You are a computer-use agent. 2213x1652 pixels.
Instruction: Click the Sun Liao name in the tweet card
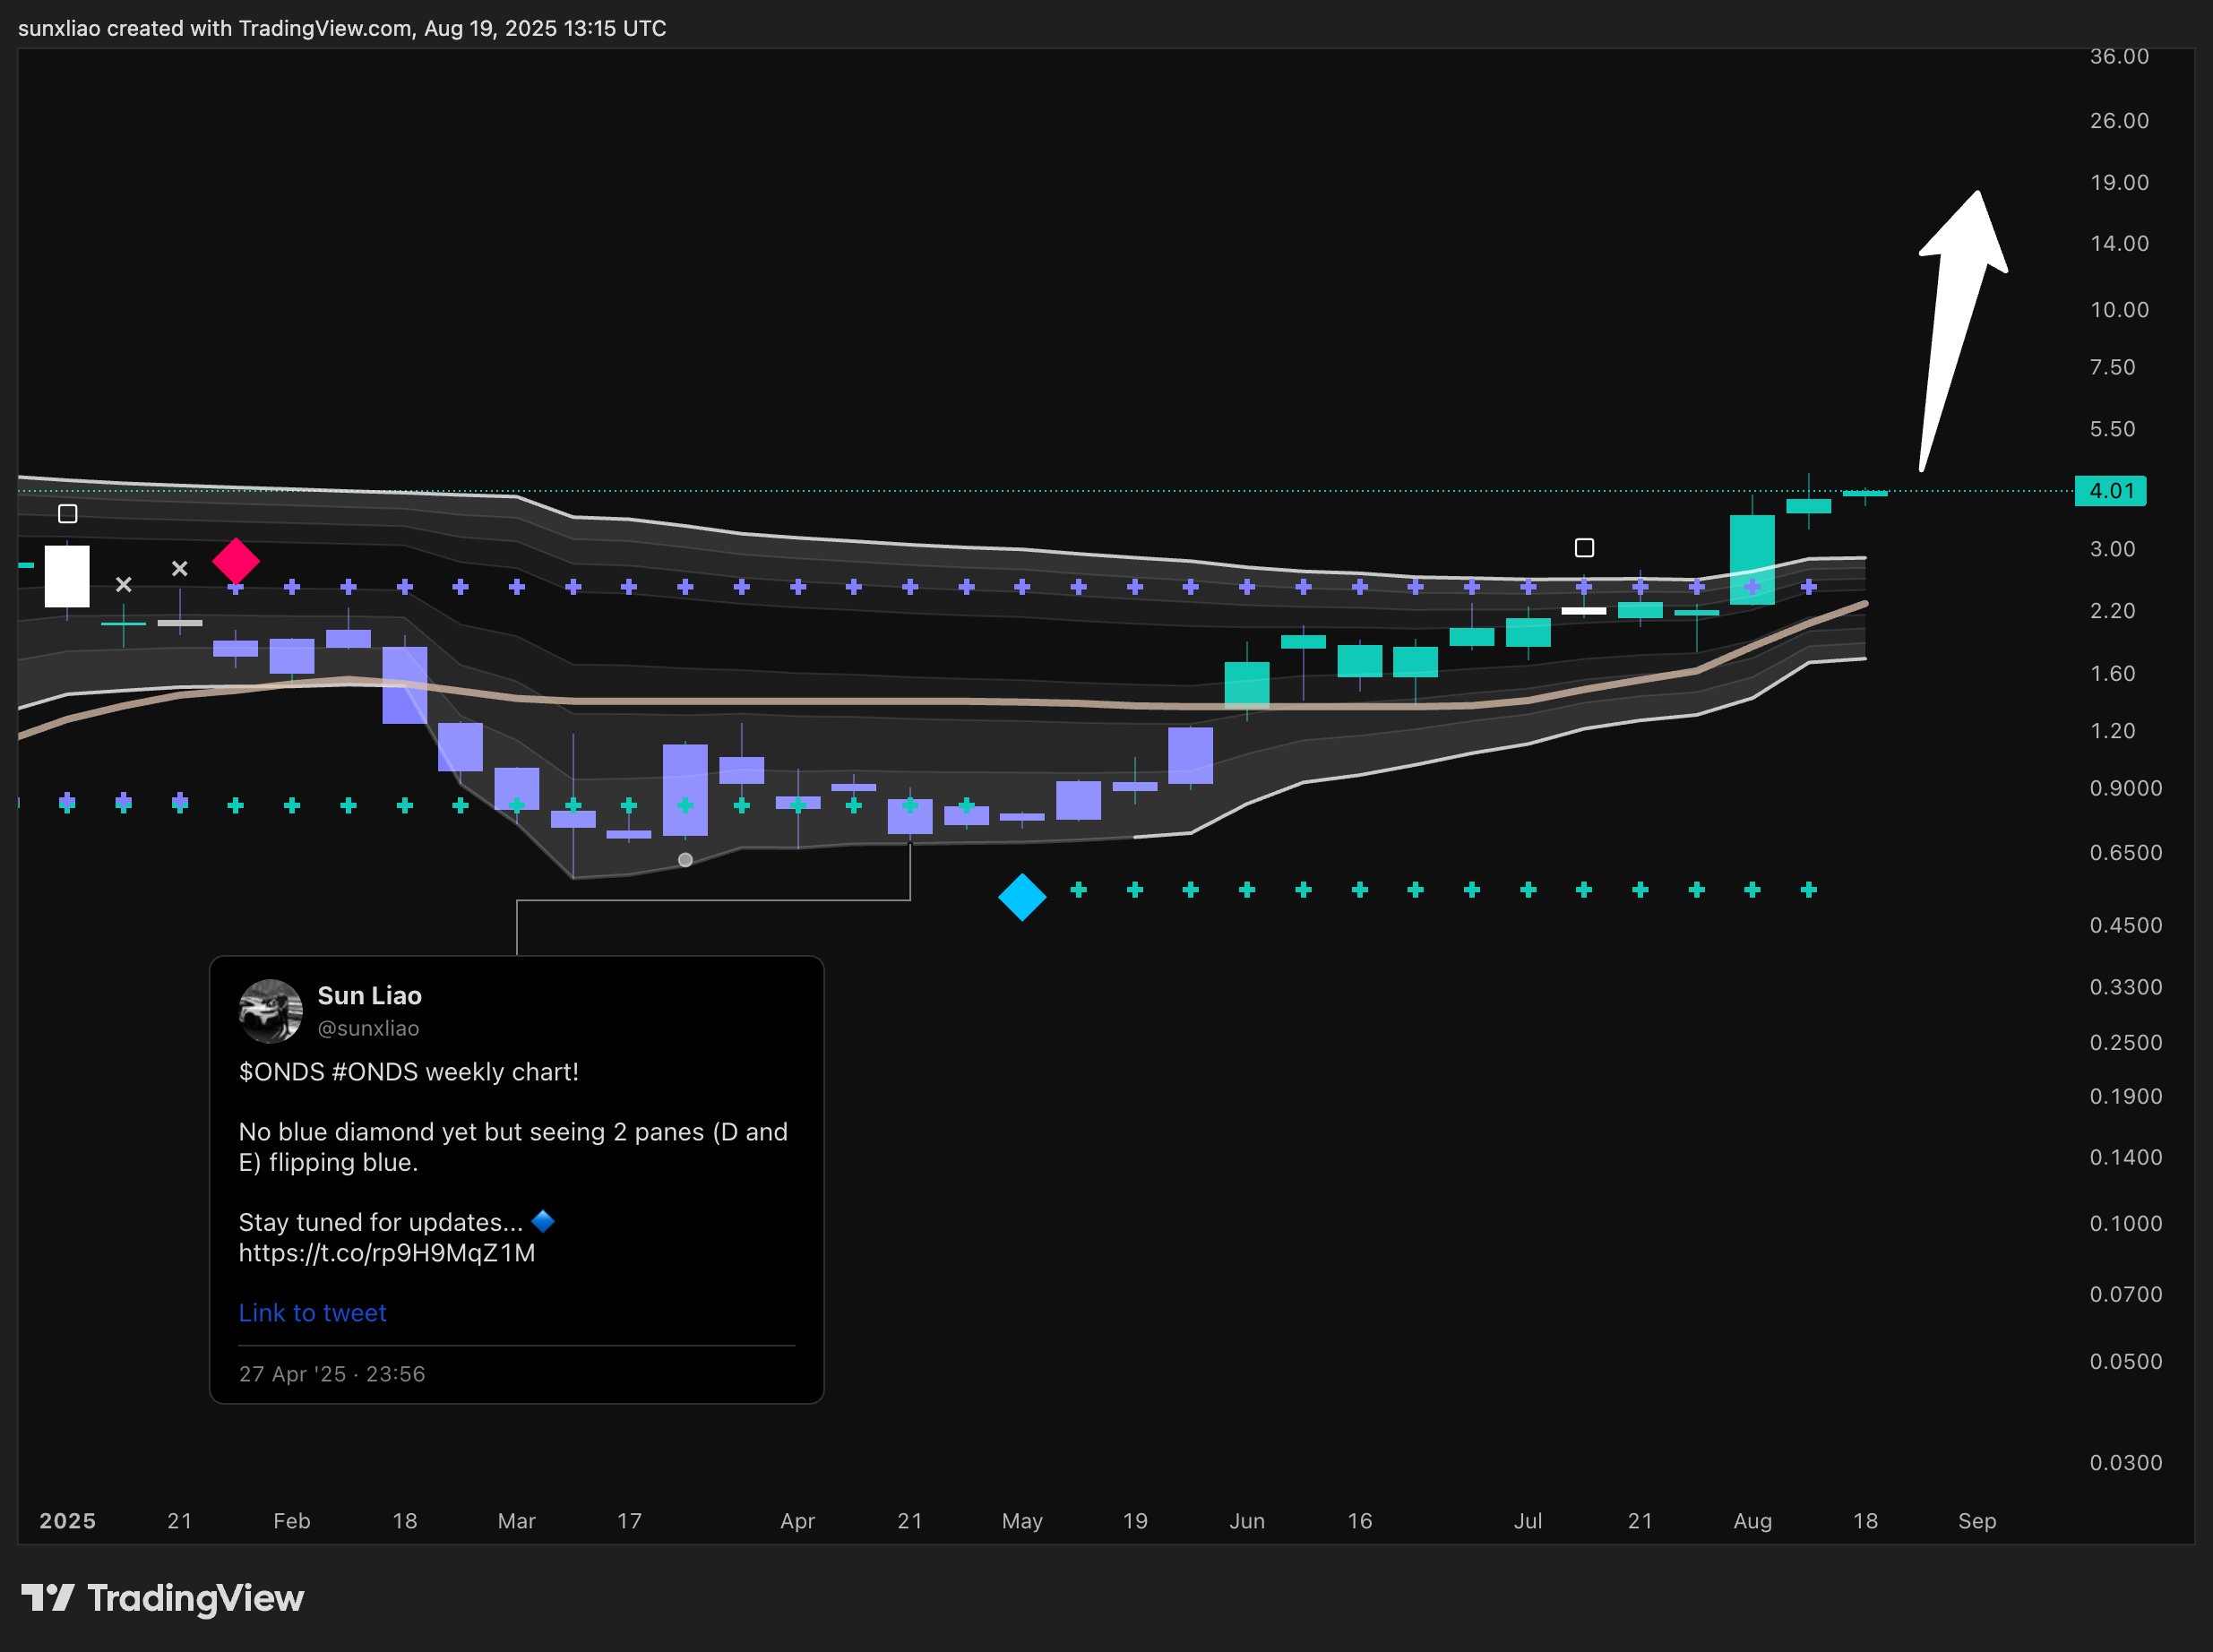[369, 996]
